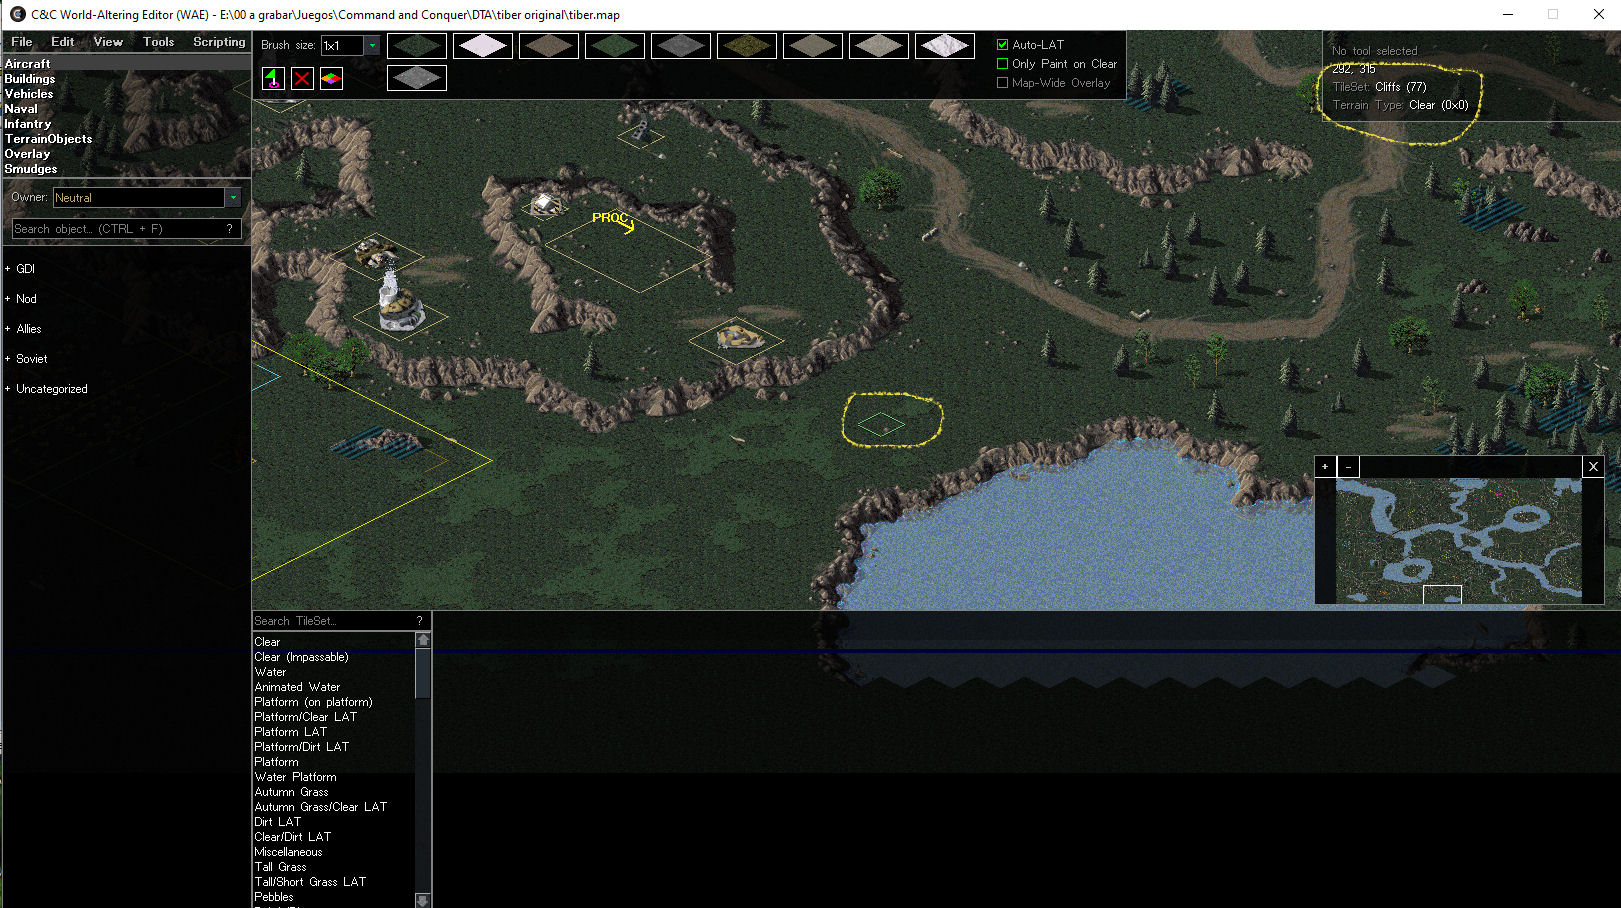This screenshot has height=908, width=1621.
Task: Zoom in minimap with plus button
Action: [1325, 467]
